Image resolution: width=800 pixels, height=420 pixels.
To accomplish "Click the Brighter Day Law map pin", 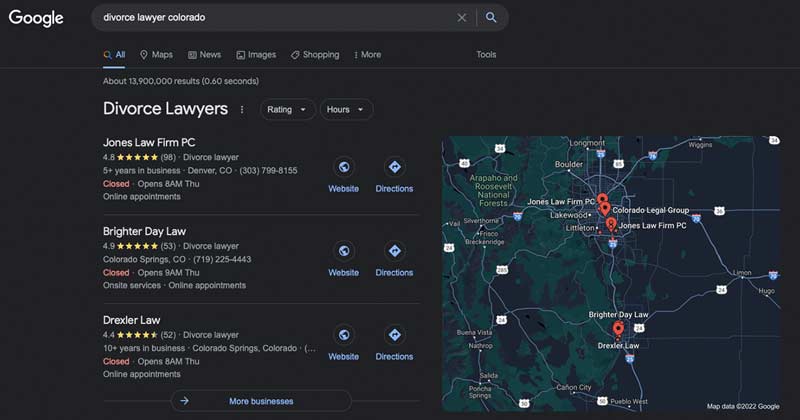I will coord(618,328).
